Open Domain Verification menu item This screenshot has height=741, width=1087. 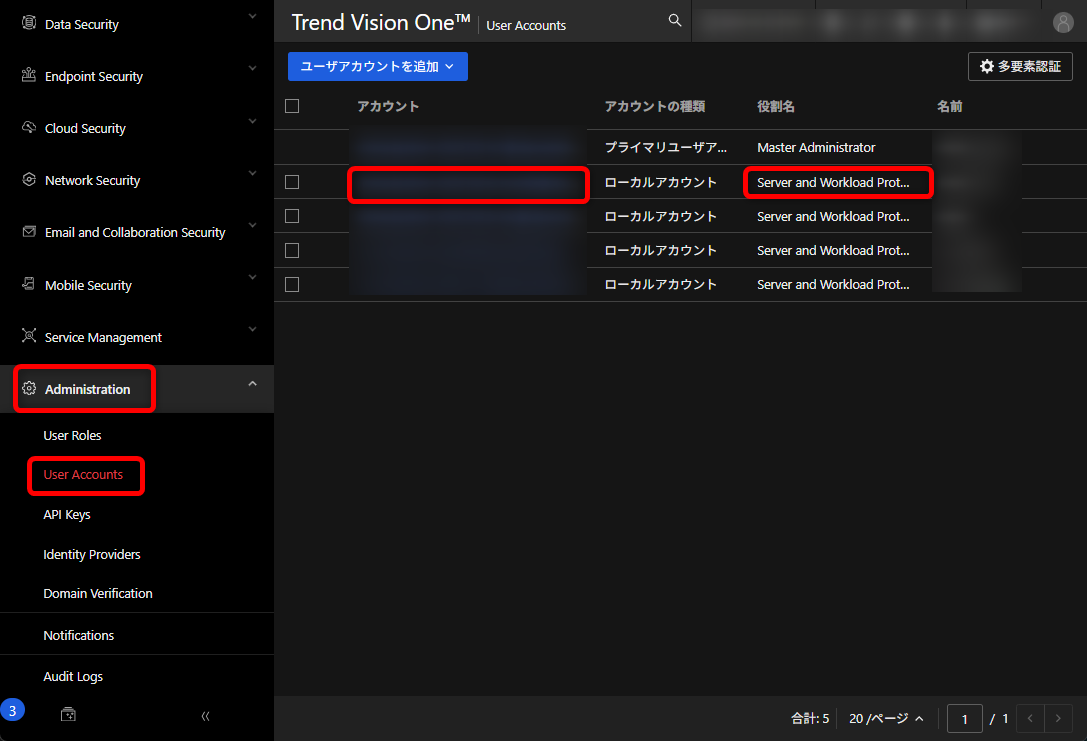click(98, 593)
